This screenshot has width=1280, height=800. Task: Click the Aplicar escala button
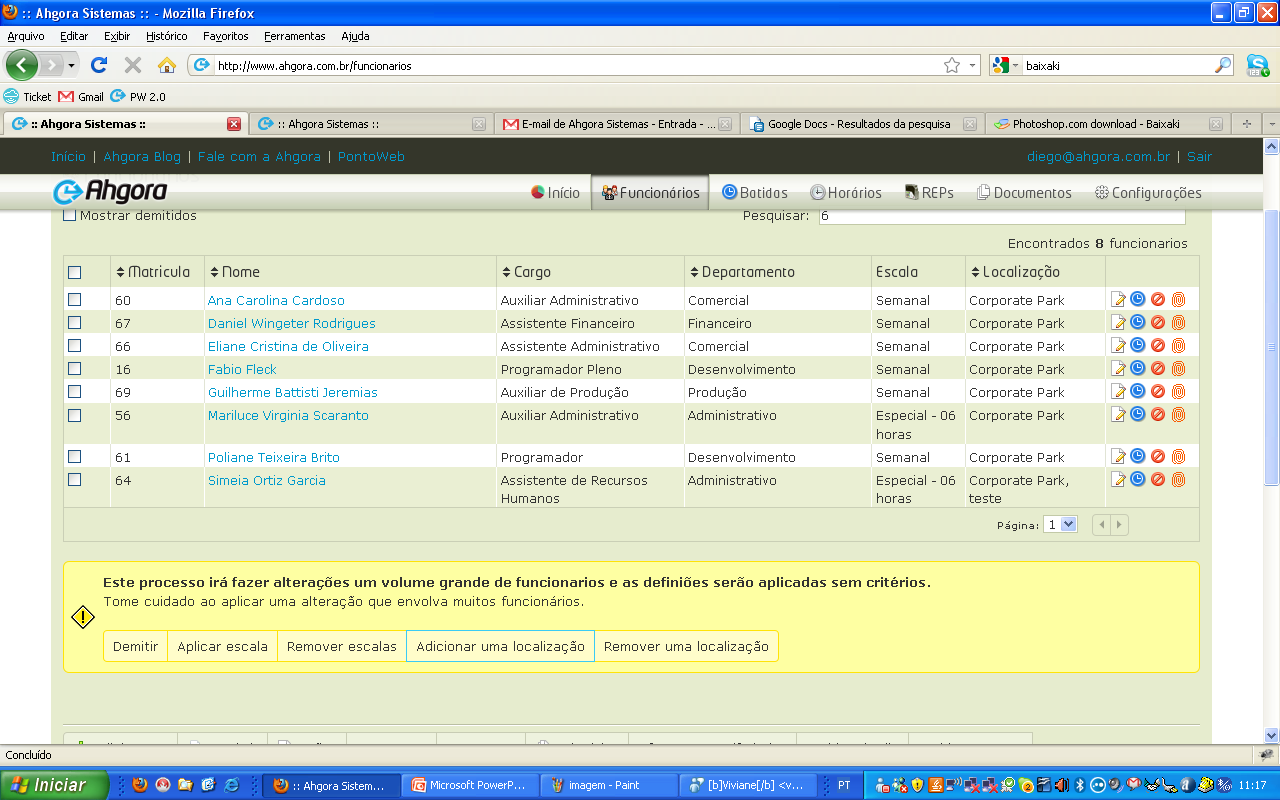[222, 646]
